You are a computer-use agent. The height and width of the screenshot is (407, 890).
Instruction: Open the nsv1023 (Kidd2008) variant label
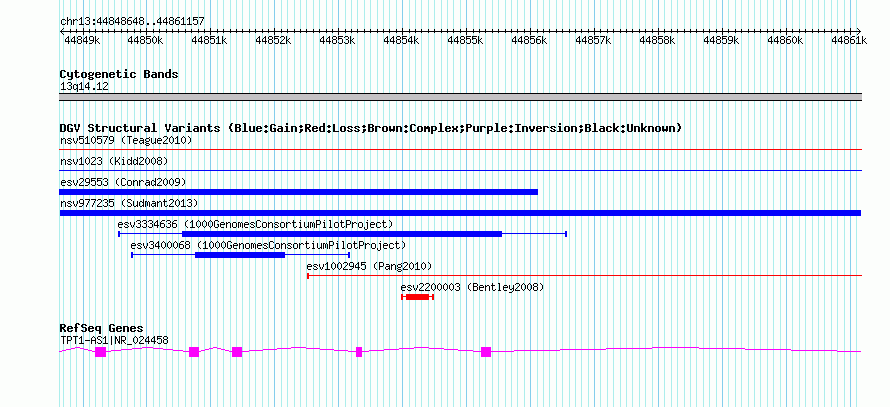tap(114, 161)
